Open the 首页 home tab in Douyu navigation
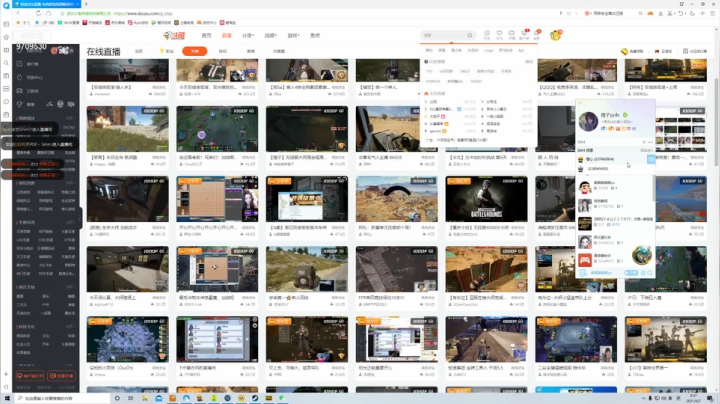Screen dimensions: 720x404 tap(206, 35)
